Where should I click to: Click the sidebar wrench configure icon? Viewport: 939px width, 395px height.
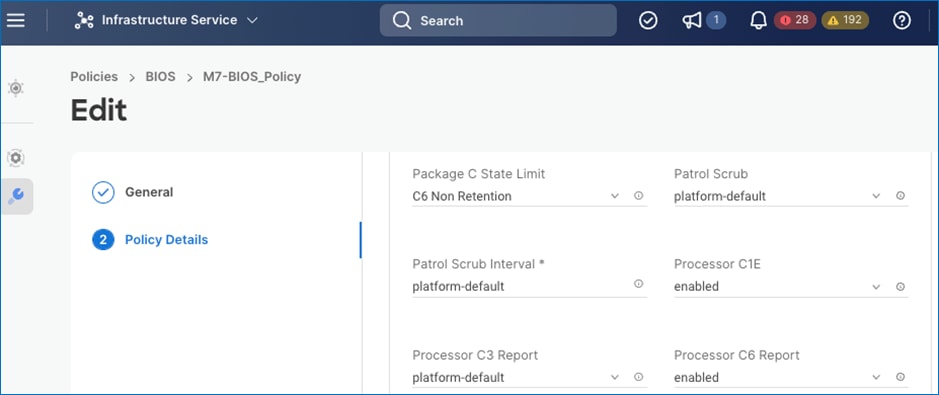(x=17, y=196)
